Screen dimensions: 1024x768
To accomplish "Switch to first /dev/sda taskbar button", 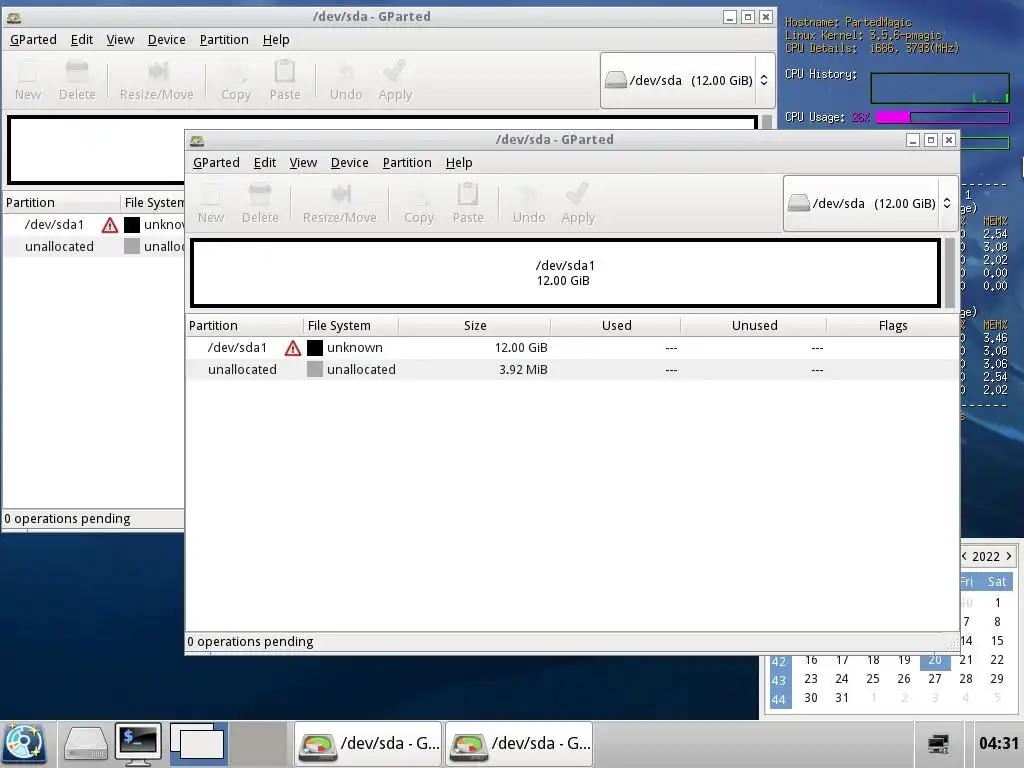I will tap(368, 744).
